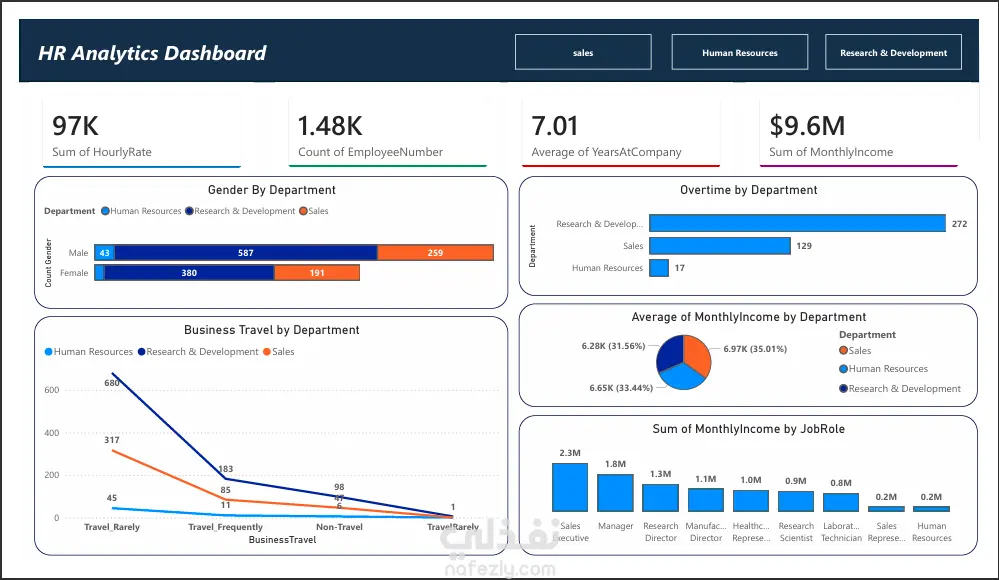
Task: Select Human Resources legend dot in Gender chart
Action: click(x=105, y=211)
